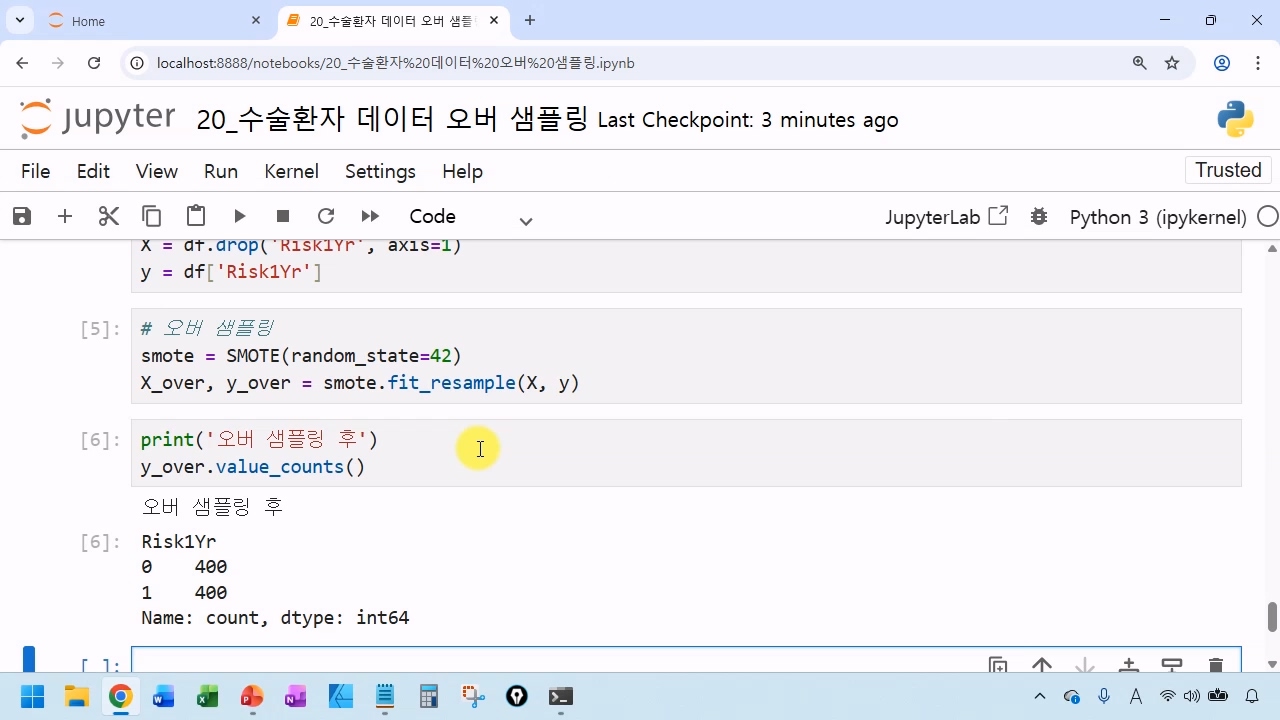Open the Chrome three-dot menu

point(1258,63)
